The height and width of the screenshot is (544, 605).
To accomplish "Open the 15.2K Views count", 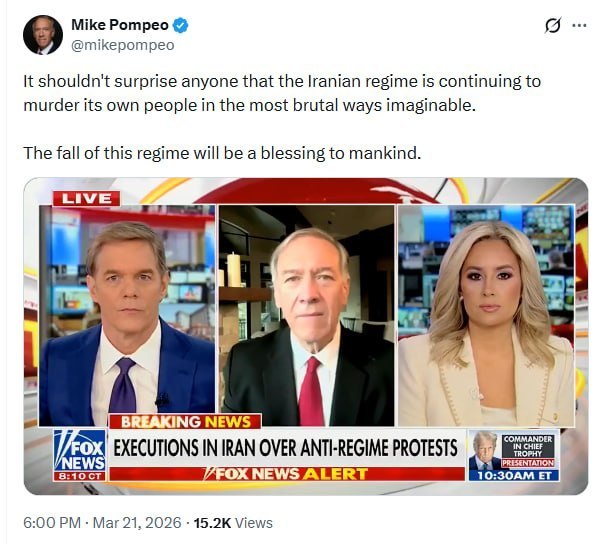I will point(233,523).
